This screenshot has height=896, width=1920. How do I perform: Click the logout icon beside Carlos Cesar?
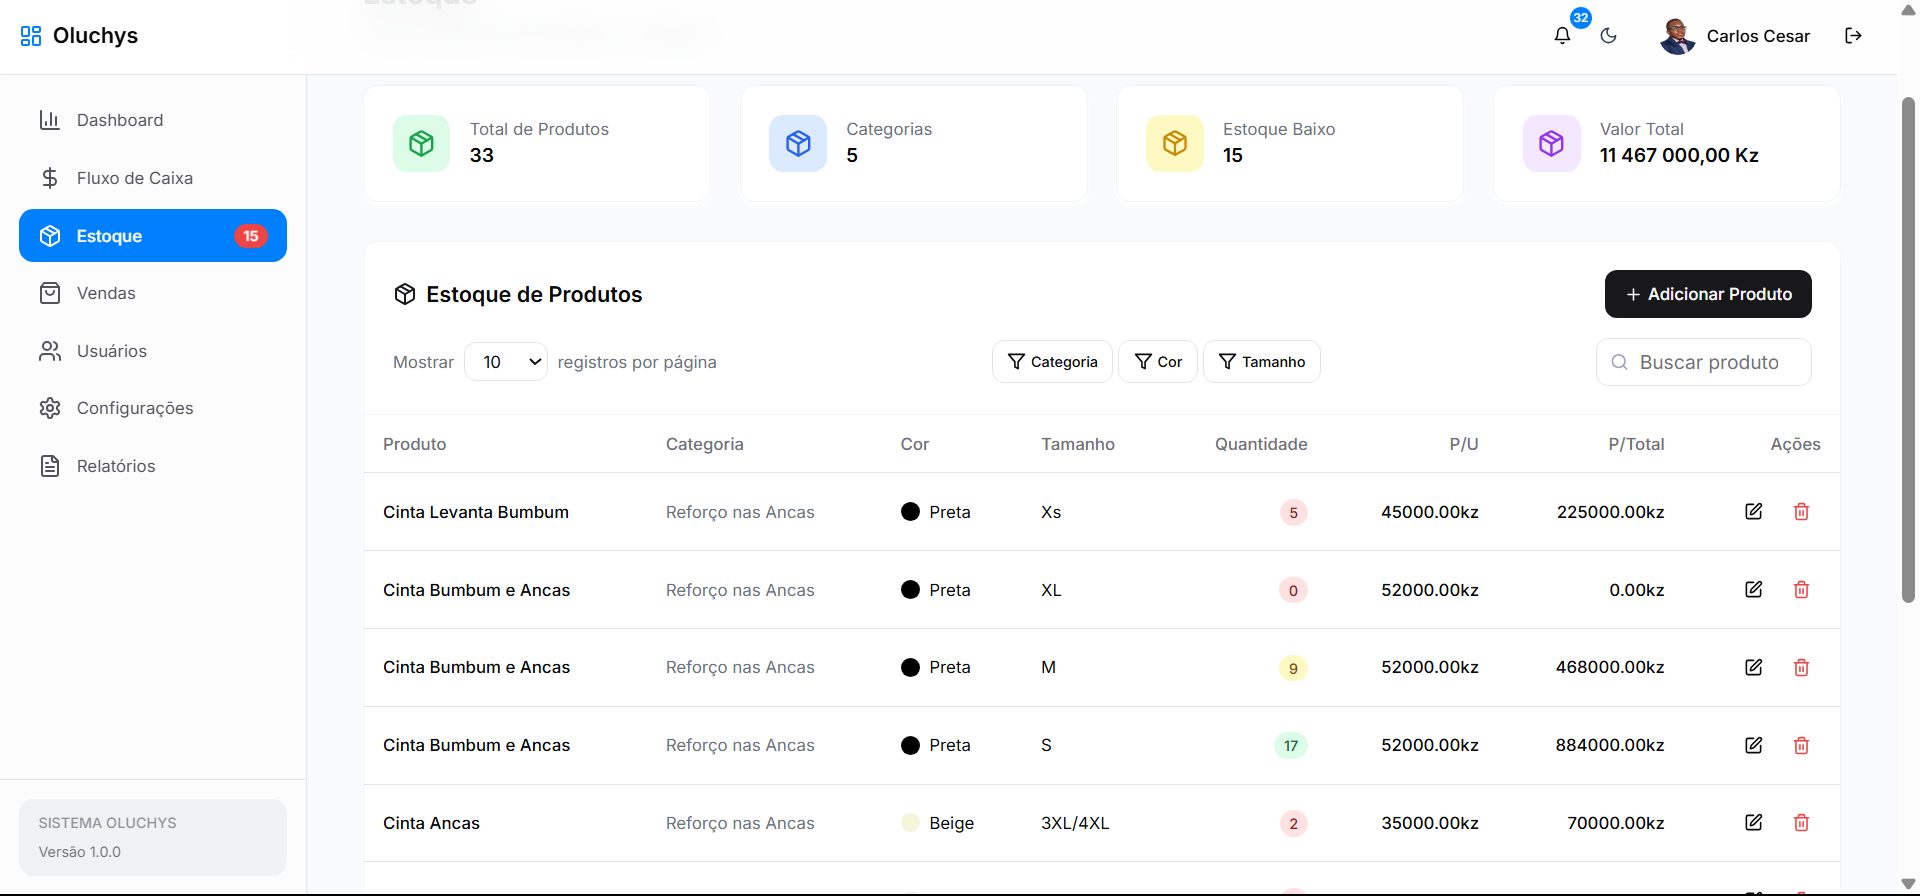point(1853,36)
